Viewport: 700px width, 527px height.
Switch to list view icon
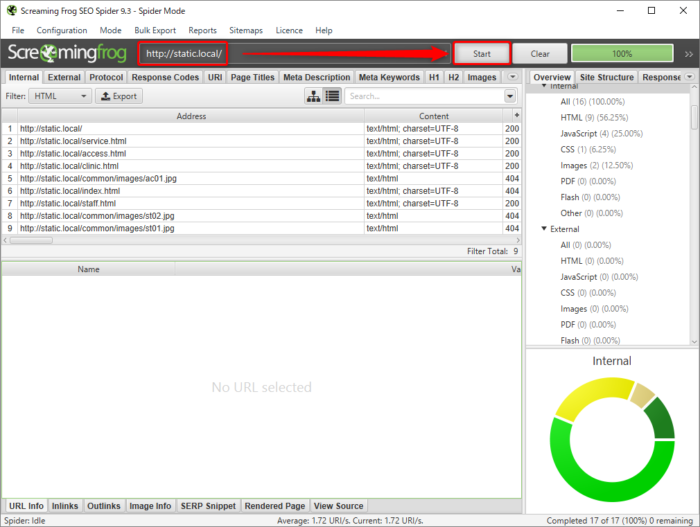[x=331, y=96]
